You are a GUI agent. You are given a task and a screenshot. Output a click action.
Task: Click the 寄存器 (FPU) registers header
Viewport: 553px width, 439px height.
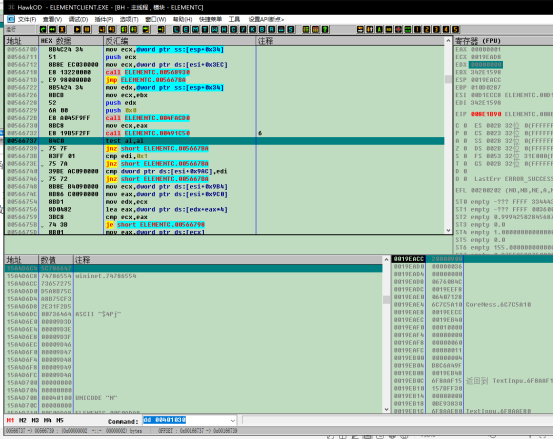503,41
